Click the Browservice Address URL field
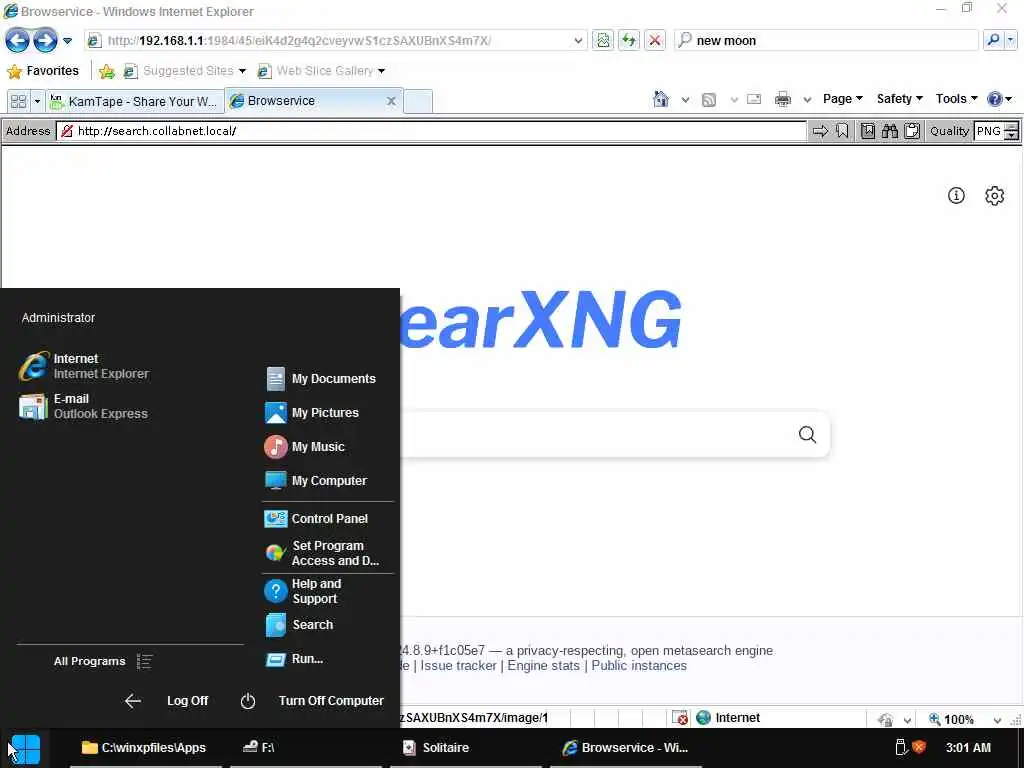Viewport: 1024px width, 768px height. (x=431, y=131)
